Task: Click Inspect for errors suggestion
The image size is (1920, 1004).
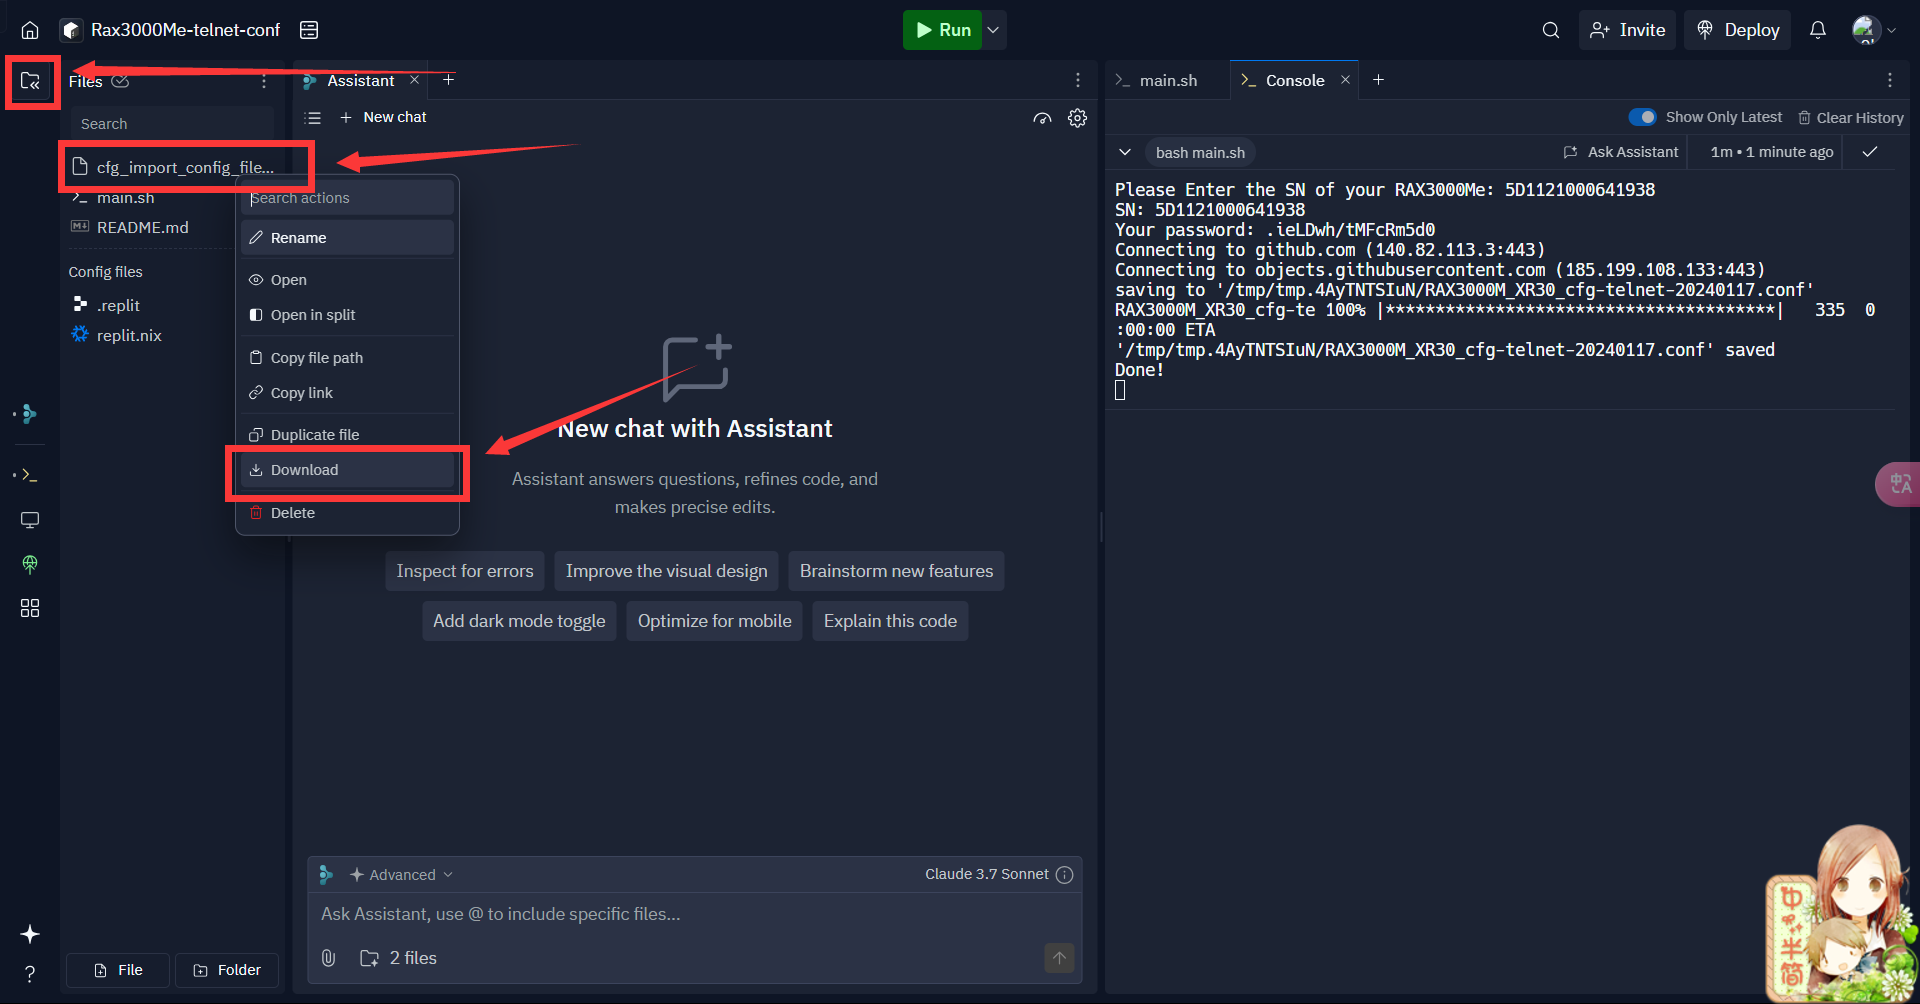Action: (465, 571)
